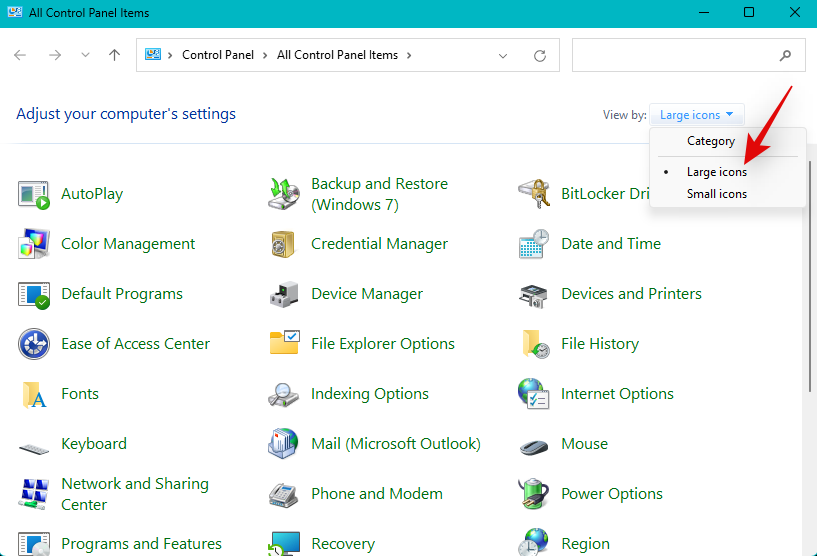Click the Control Panel breadcrumb
This screenshot has height=556, width=817.
click(217, 56)
